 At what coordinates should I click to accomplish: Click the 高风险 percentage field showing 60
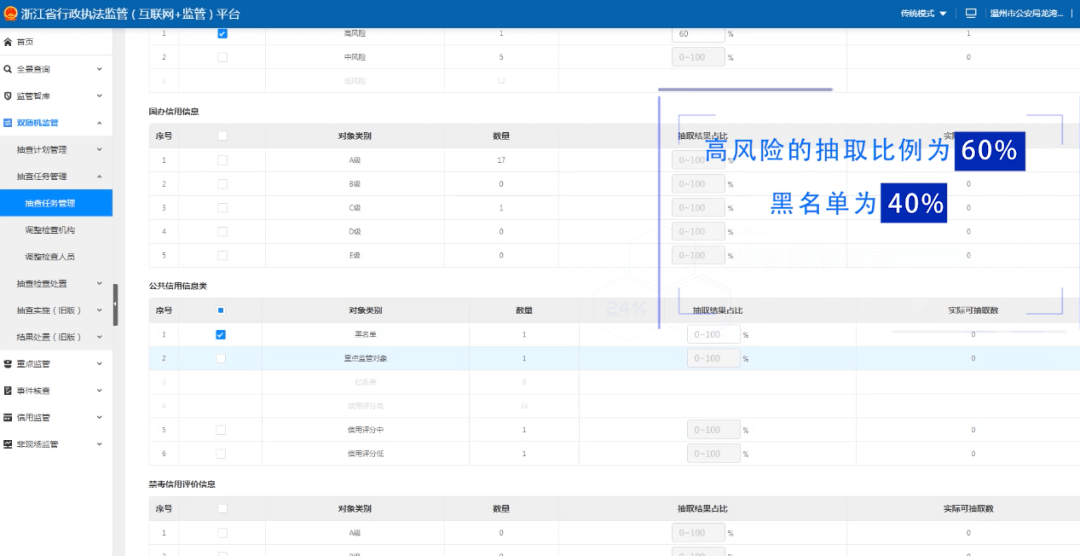click(x=698, y=34)
